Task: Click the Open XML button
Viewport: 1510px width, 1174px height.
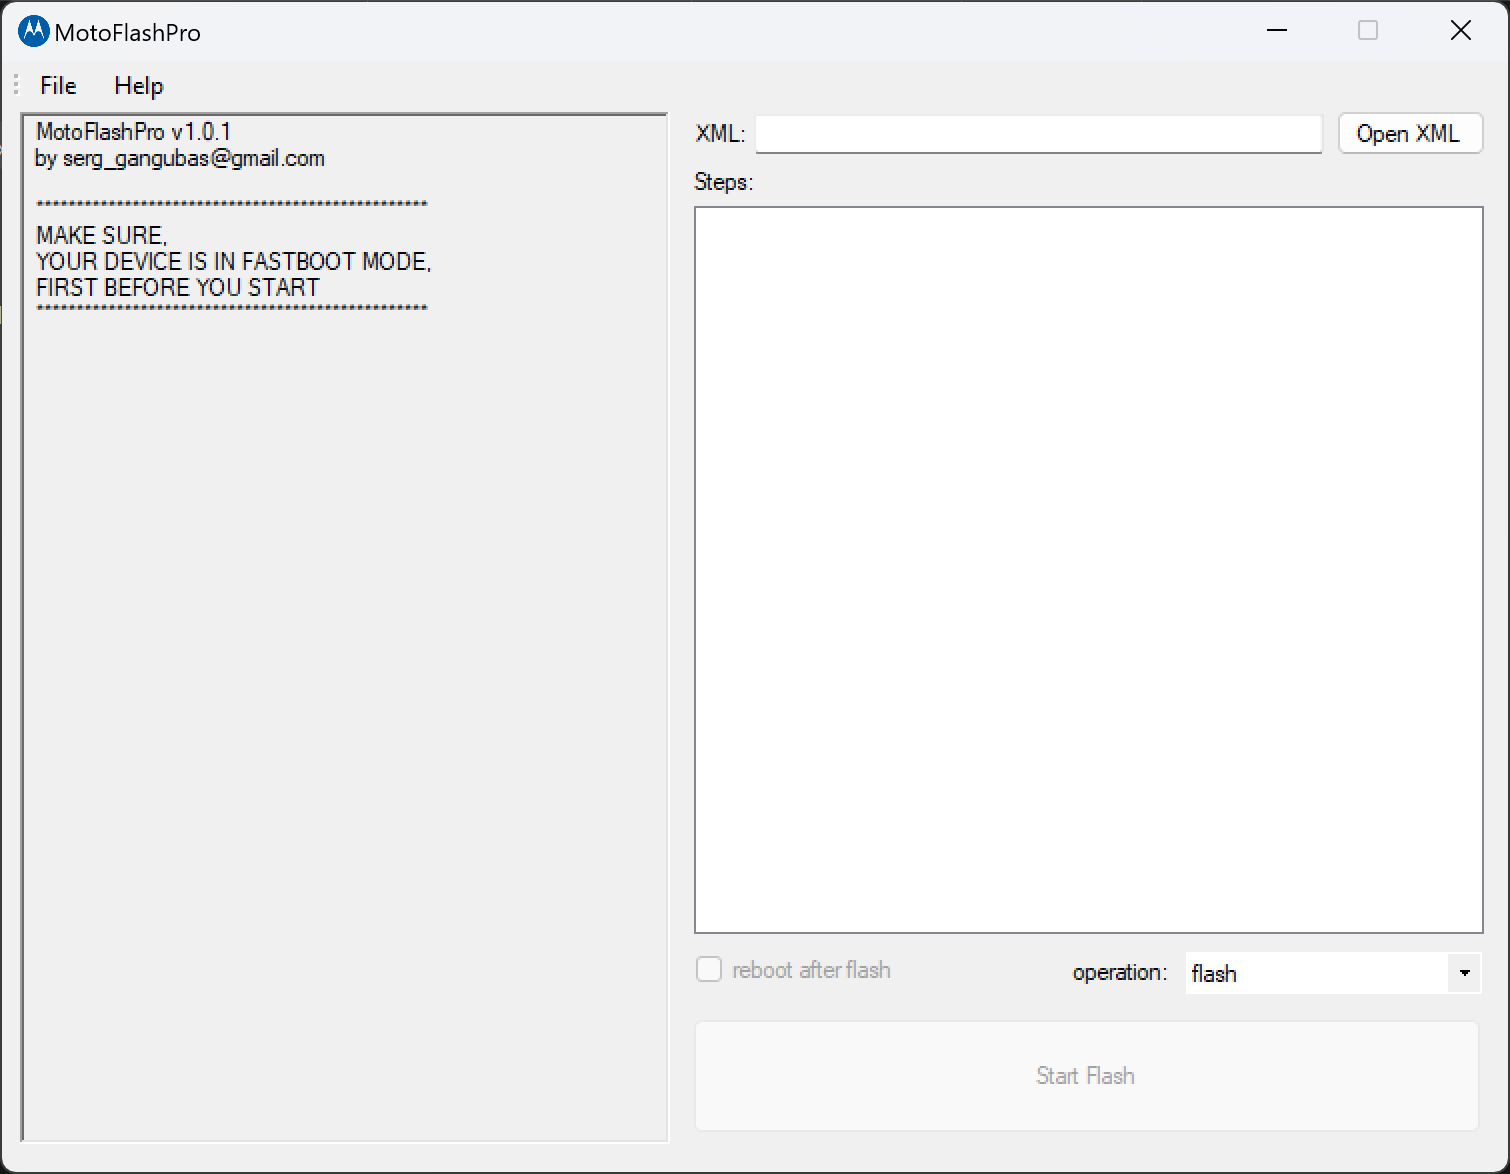Action: point(1409,134)
